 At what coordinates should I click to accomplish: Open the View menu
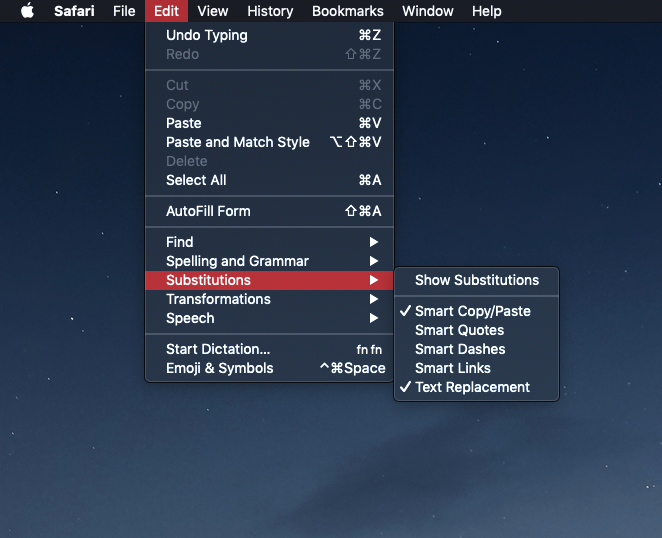pos(213,11)
